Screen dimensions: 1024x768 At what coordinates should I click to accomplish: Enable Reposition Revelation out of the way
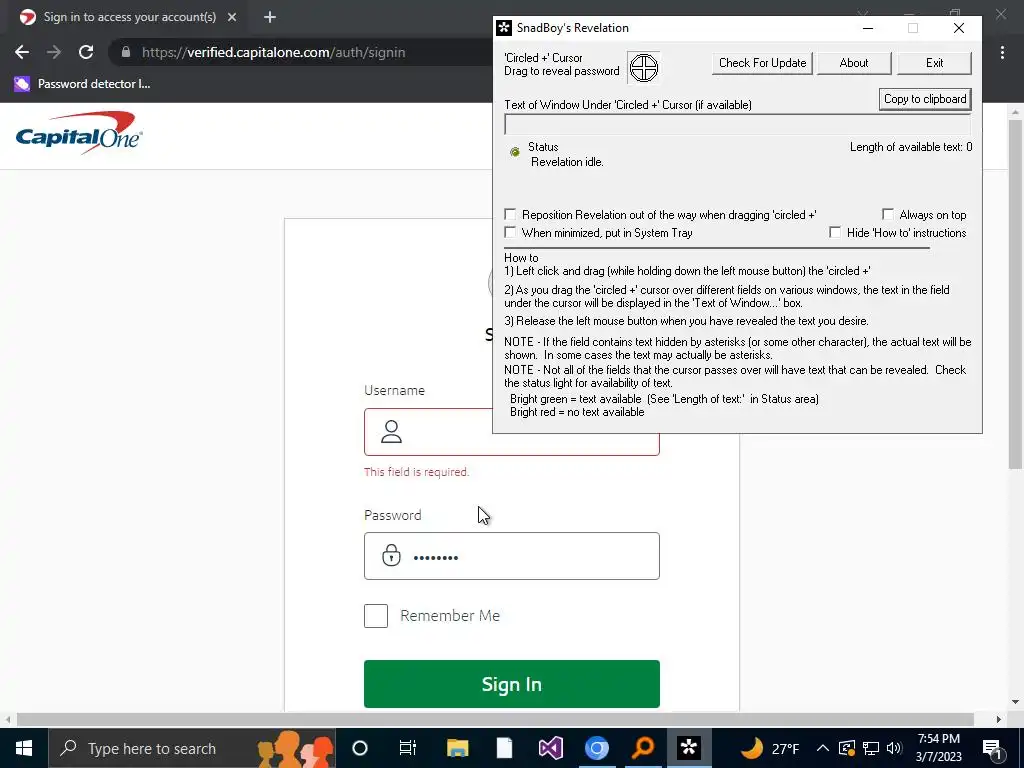tap(510, 214)
